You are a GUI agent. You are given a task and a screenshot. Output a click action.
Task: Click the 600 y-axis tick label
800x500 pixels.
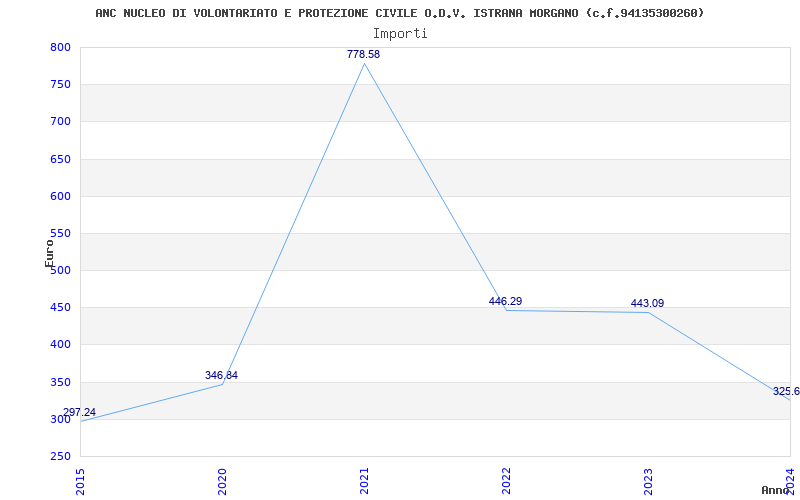coord(60,196)
